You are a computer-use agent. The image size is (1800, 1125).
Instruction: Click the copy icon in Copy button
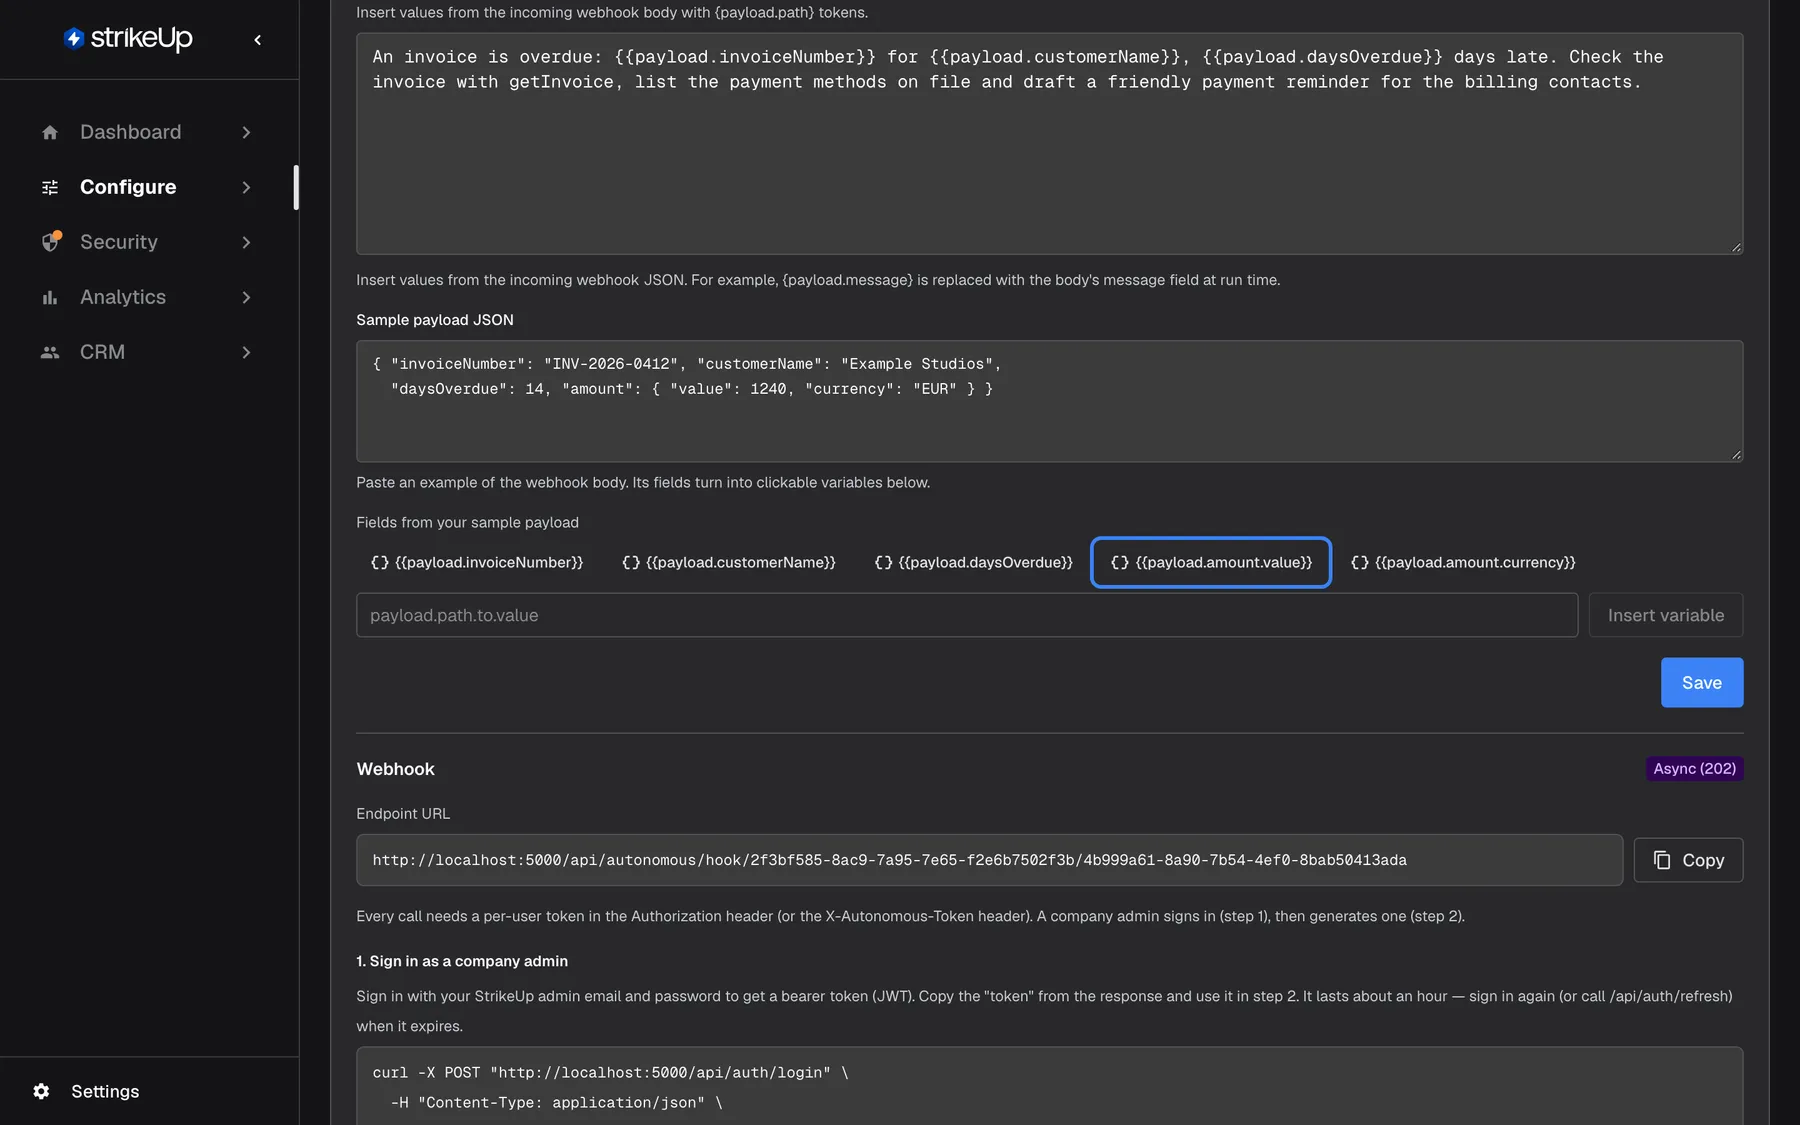pos(1662,860)
